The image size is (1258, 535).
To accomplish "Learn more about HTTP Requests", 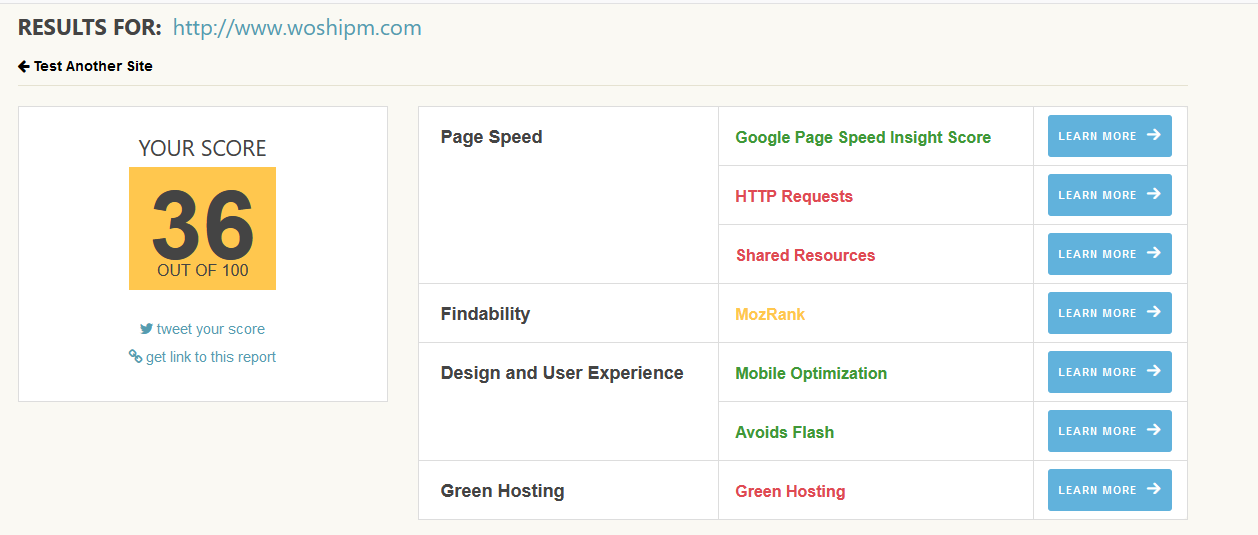I will click(x=1109, y=195).
